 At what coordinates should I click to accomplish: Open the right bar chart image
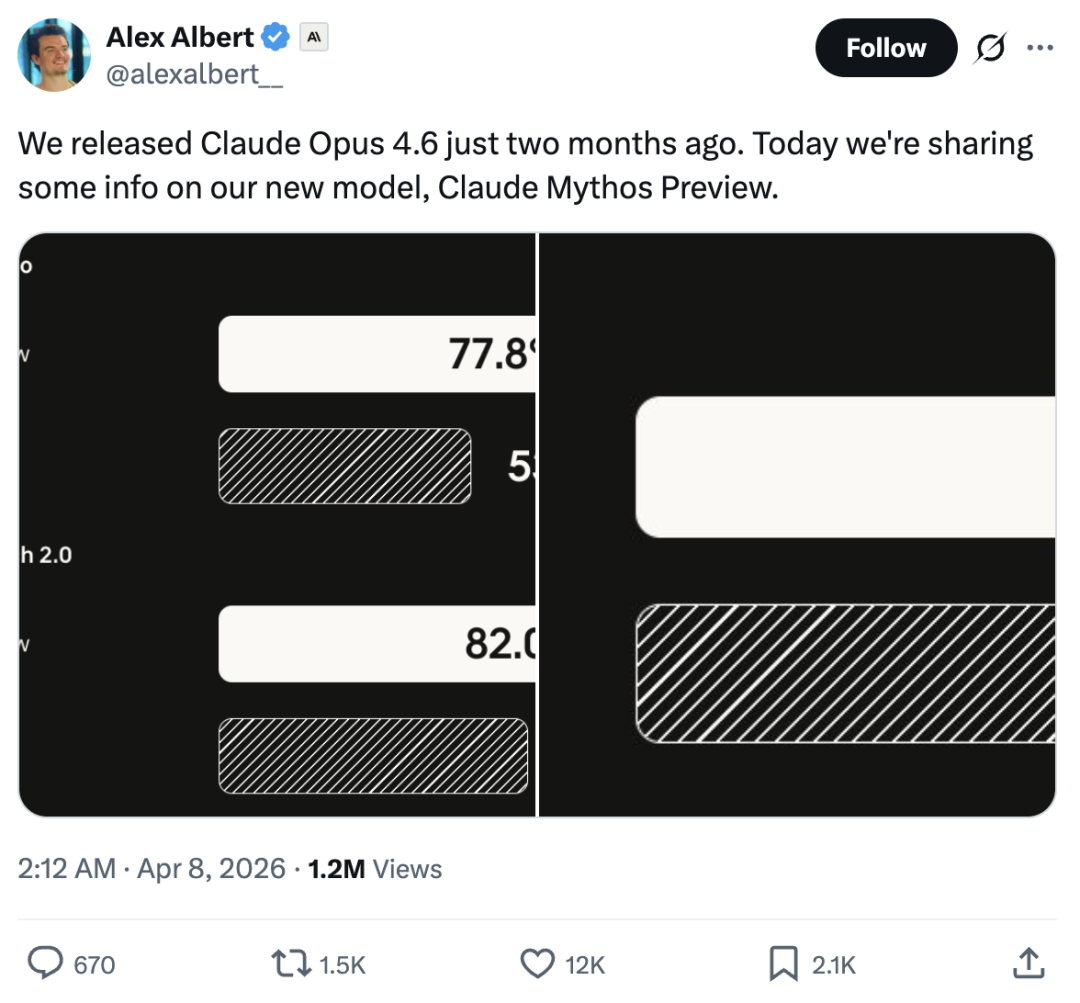[x=797, y=525]
